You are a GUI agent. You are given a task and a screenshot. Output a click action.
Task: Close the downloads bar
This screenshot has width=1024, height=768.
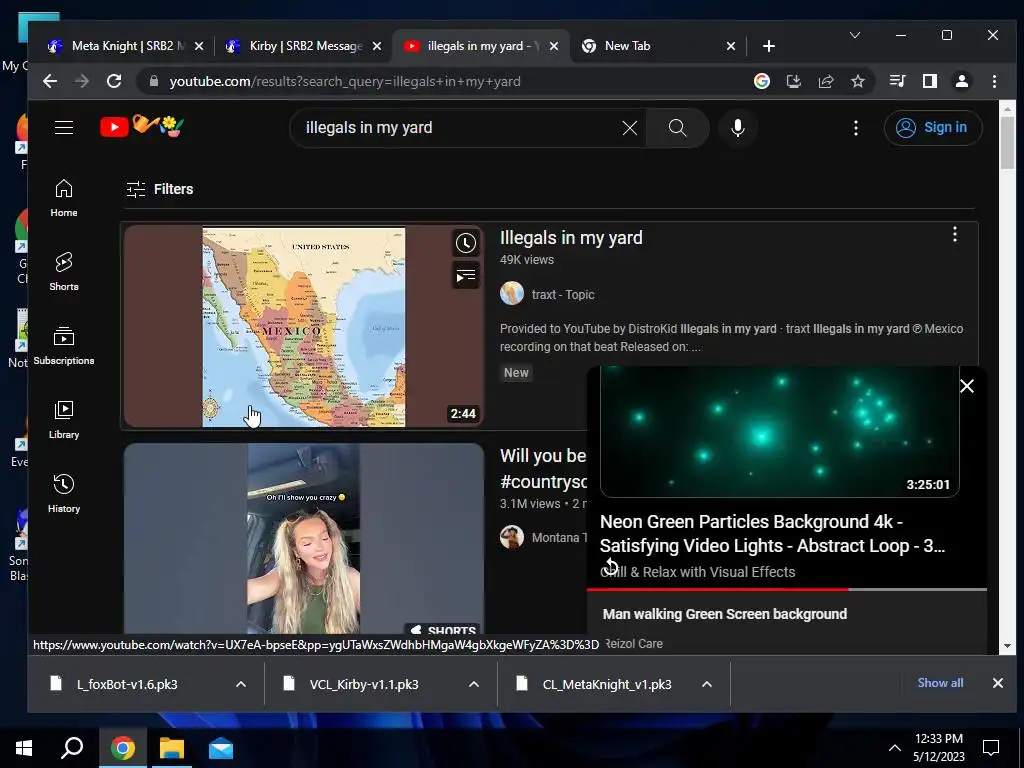[998, 683]
